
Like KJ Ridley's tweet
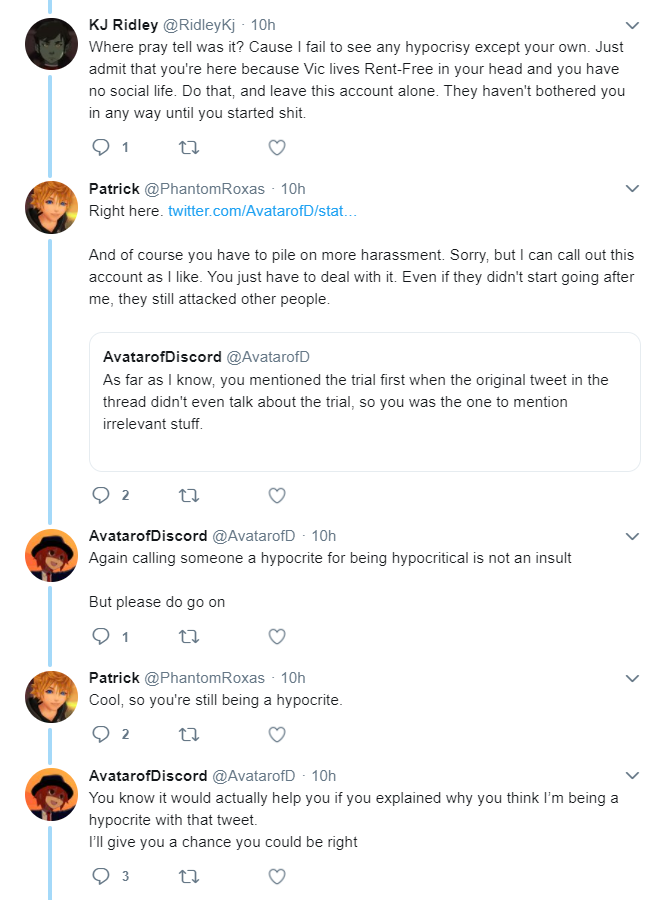pyautogui.click(x=277, y=148)
